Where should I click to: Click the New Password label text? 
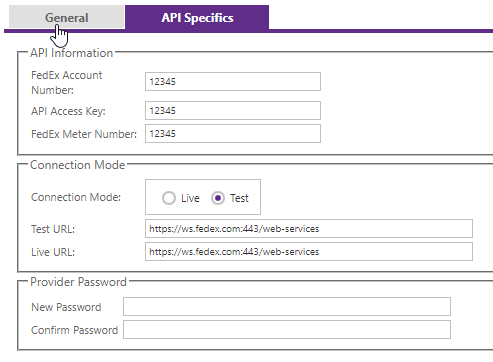click(66, 307)
